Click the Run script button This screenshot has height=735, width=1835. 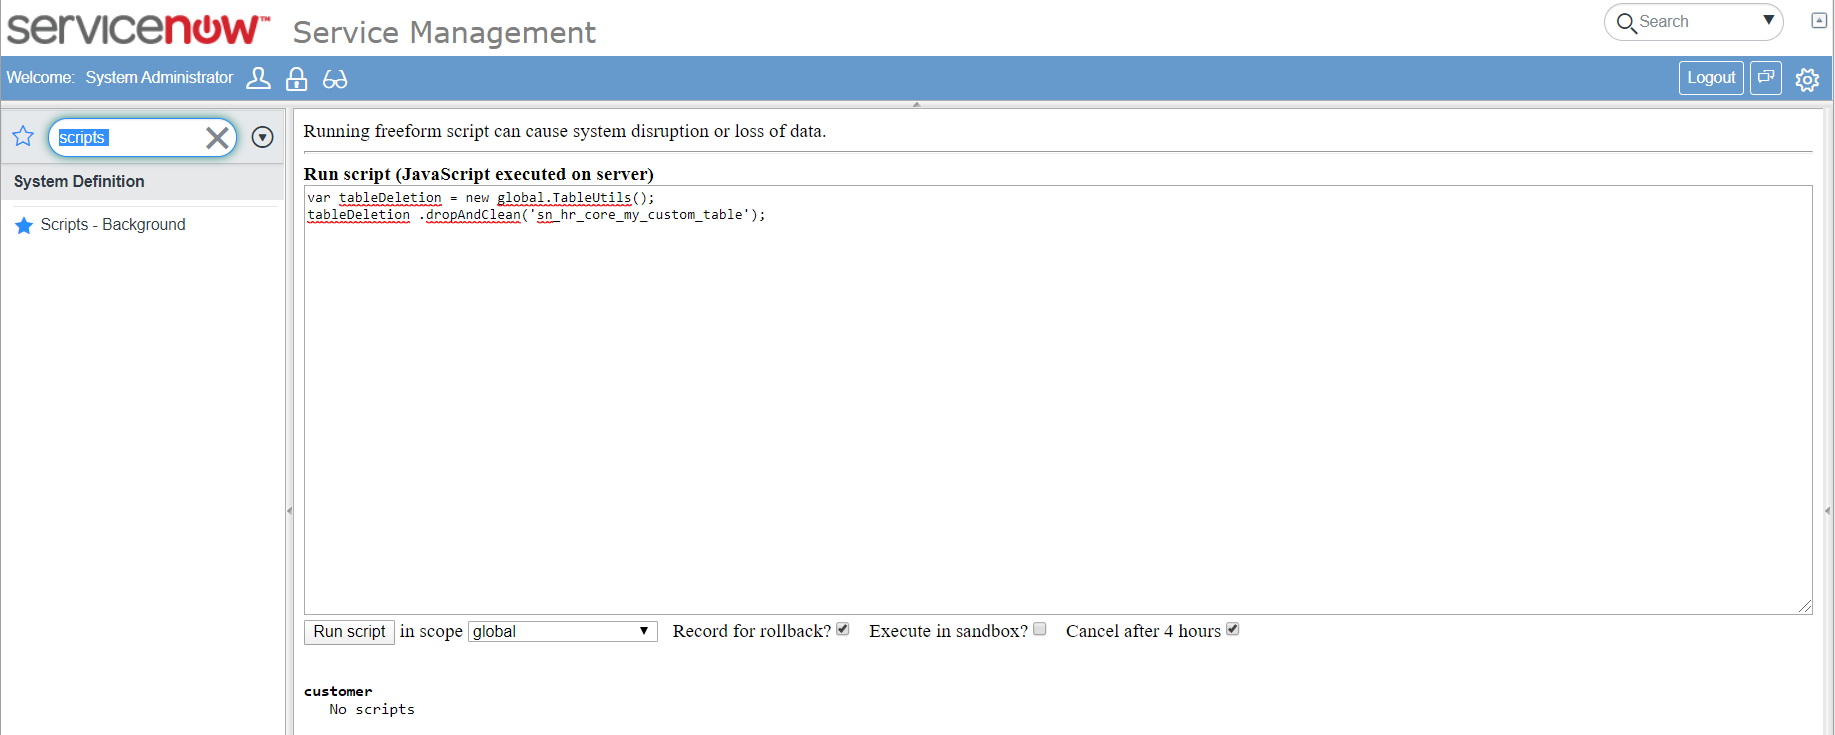click(349, 631)
